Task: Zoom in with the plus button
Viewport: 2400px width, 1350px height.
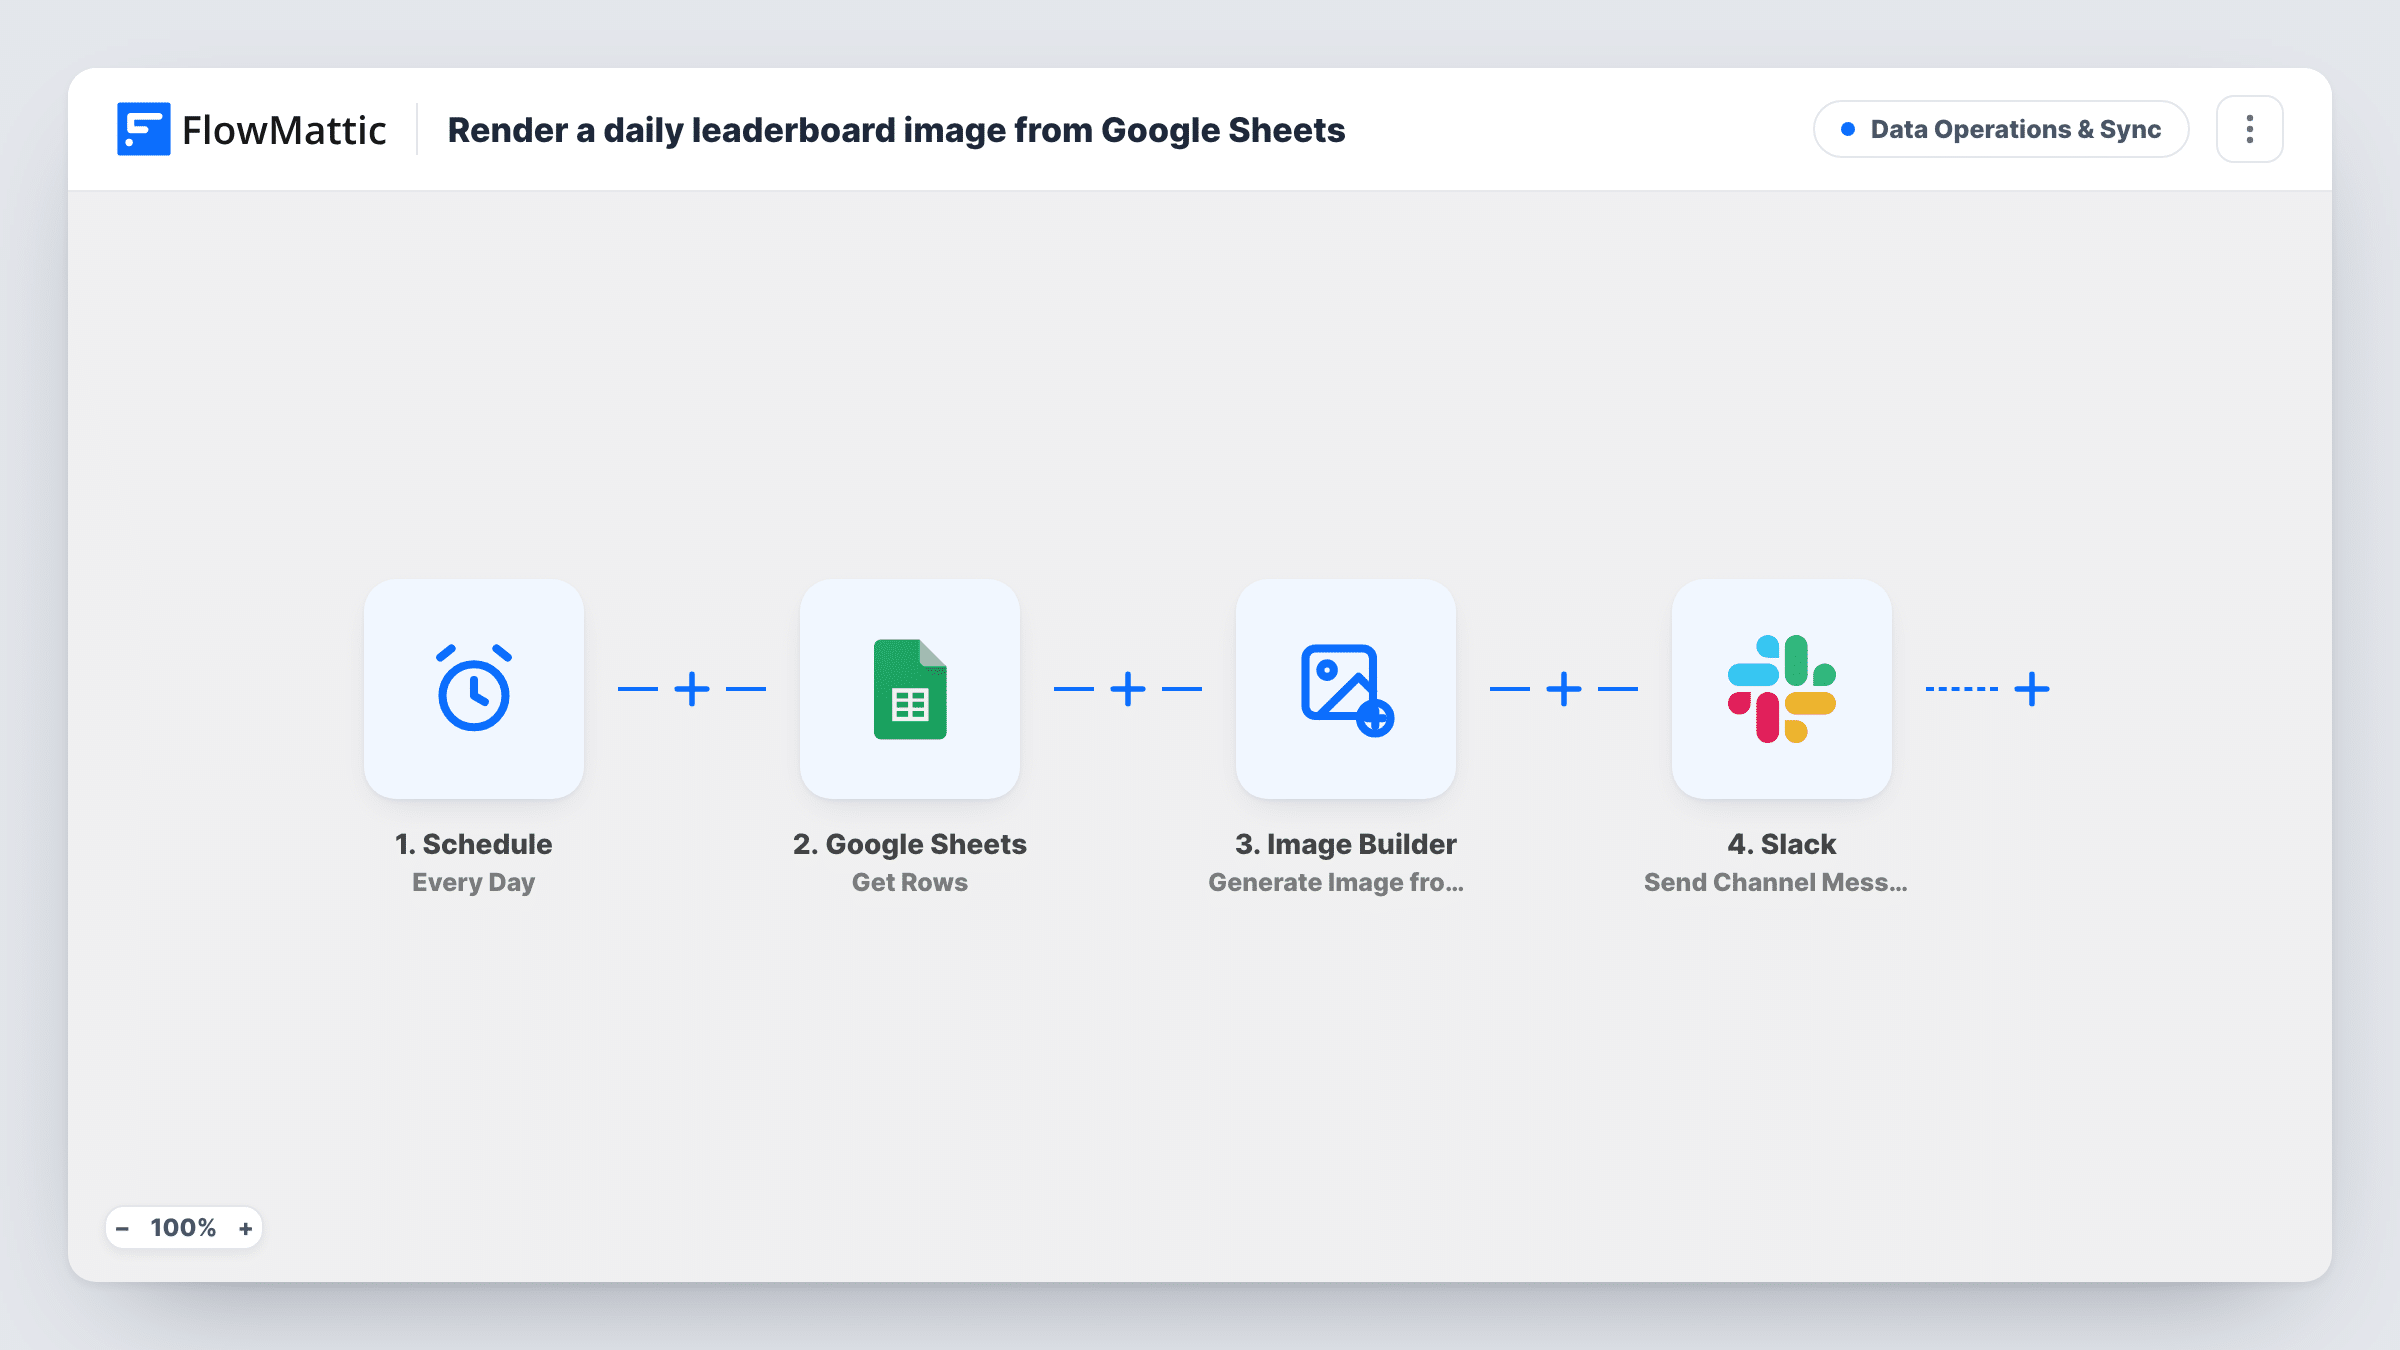Action: [x=245, y=1228]
